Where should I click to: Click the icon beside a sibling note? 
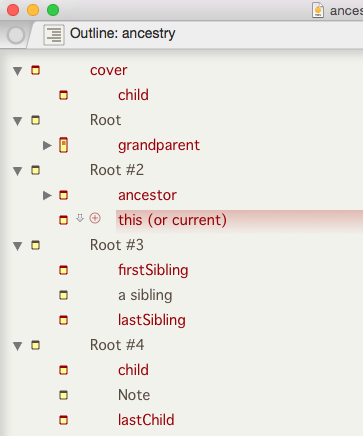(x=64, y=295)
